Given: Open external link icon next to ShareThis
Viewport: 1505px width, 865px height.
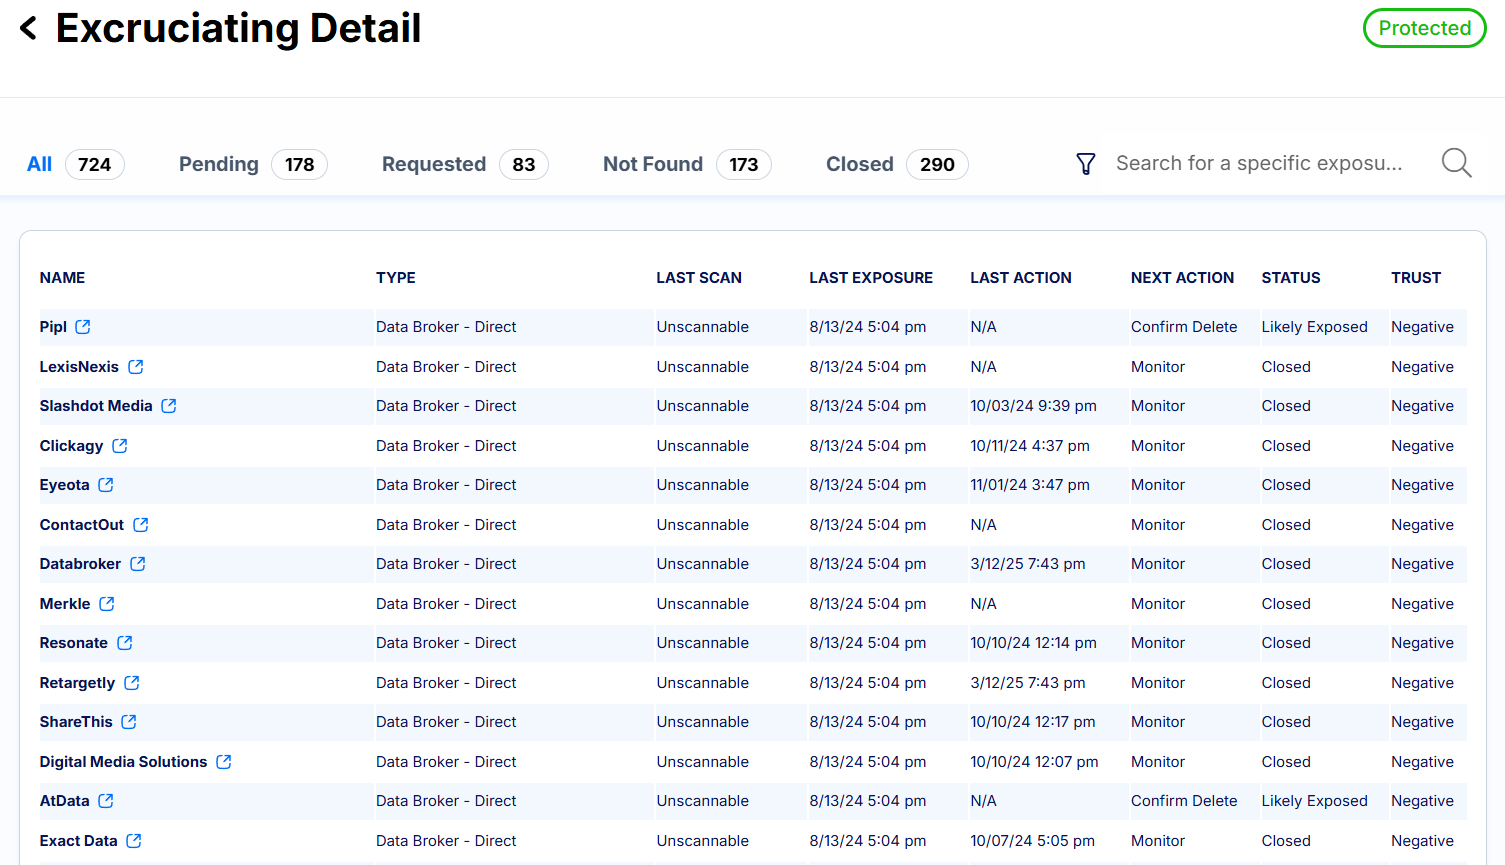Looking at the screenshot, I should (129, 722).
